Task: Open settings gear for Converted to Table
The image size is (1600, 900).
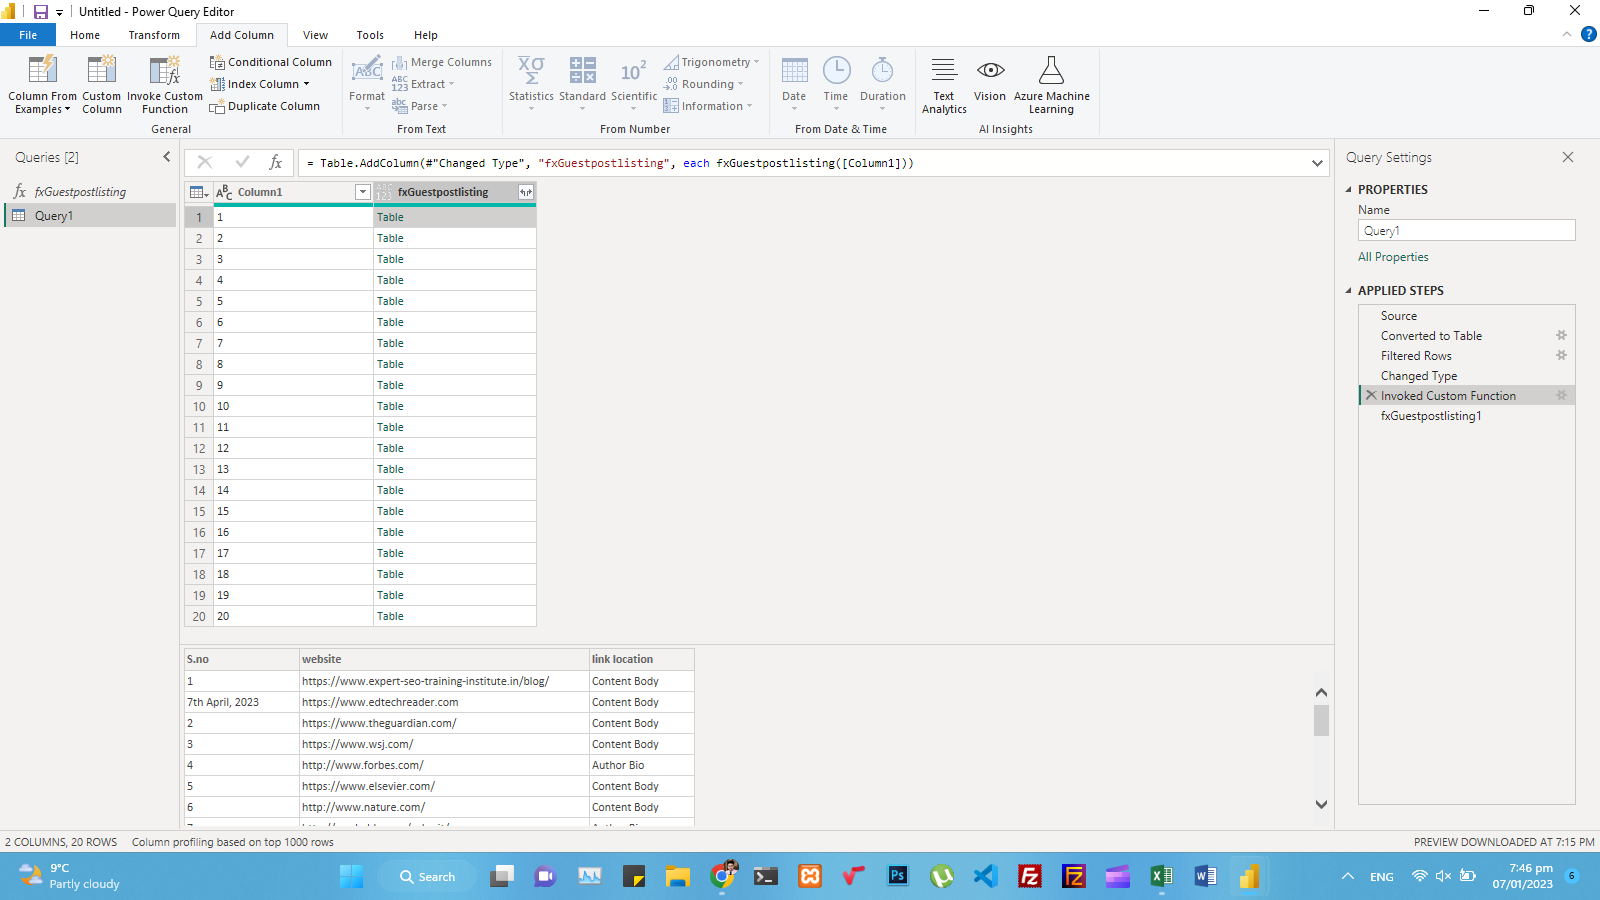Action: (x=1561, y=335)
